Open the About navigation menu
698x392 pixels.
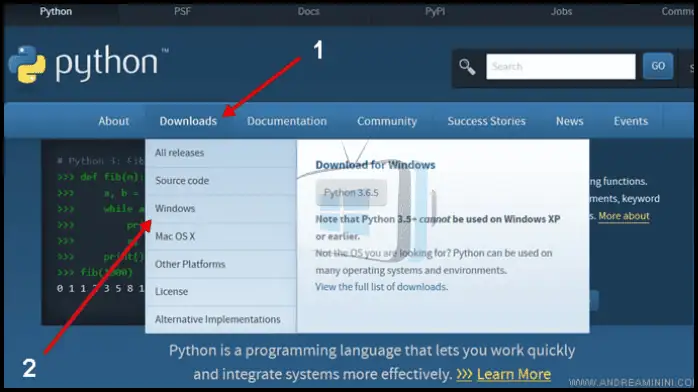114,121
